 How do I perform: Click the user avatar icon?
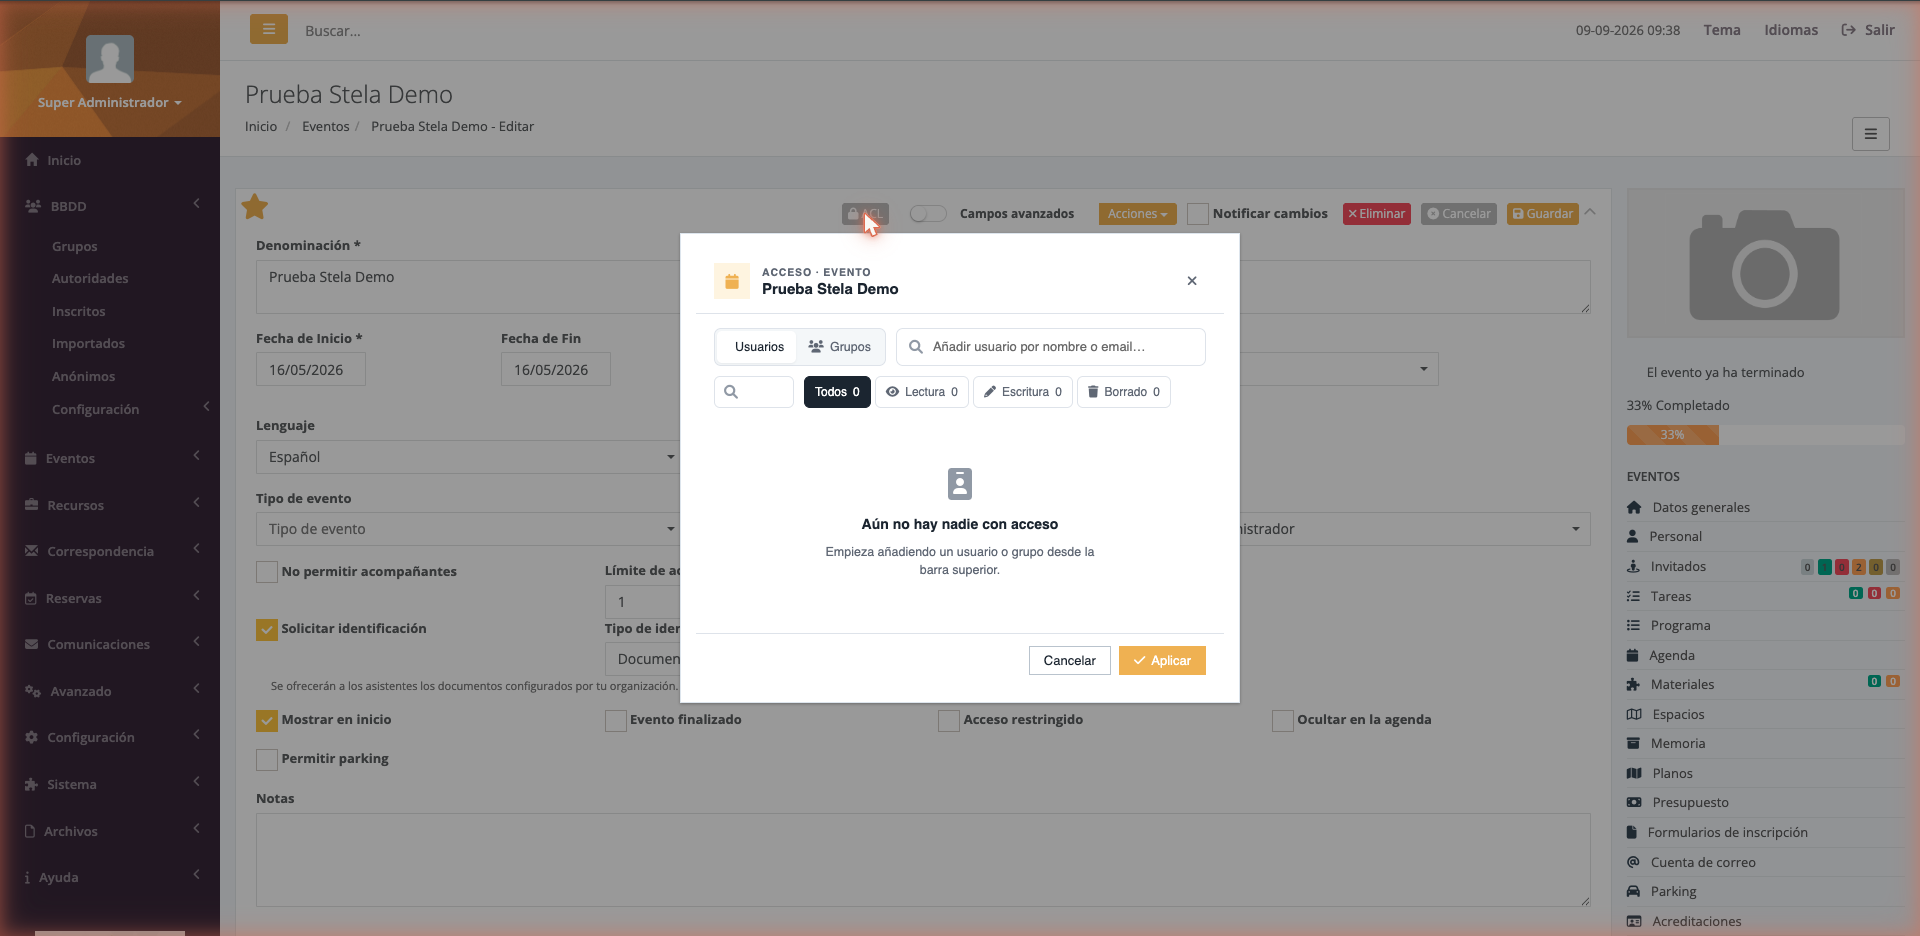coord(110,60)
